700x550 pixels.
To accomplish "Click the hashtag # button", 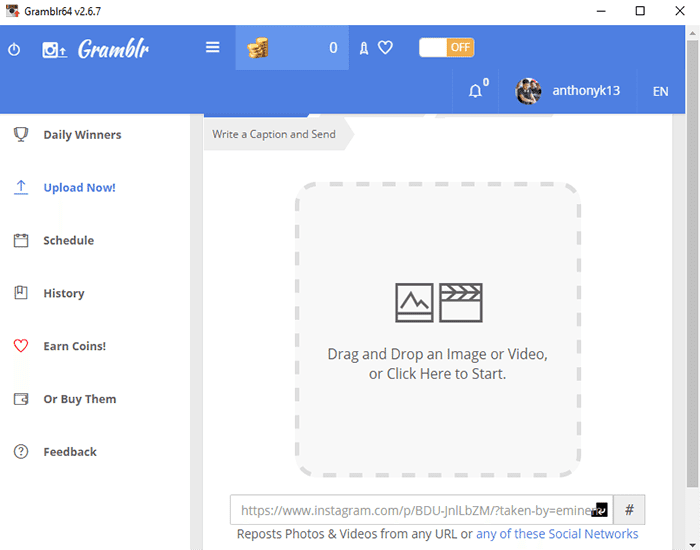I will point(629,510).
